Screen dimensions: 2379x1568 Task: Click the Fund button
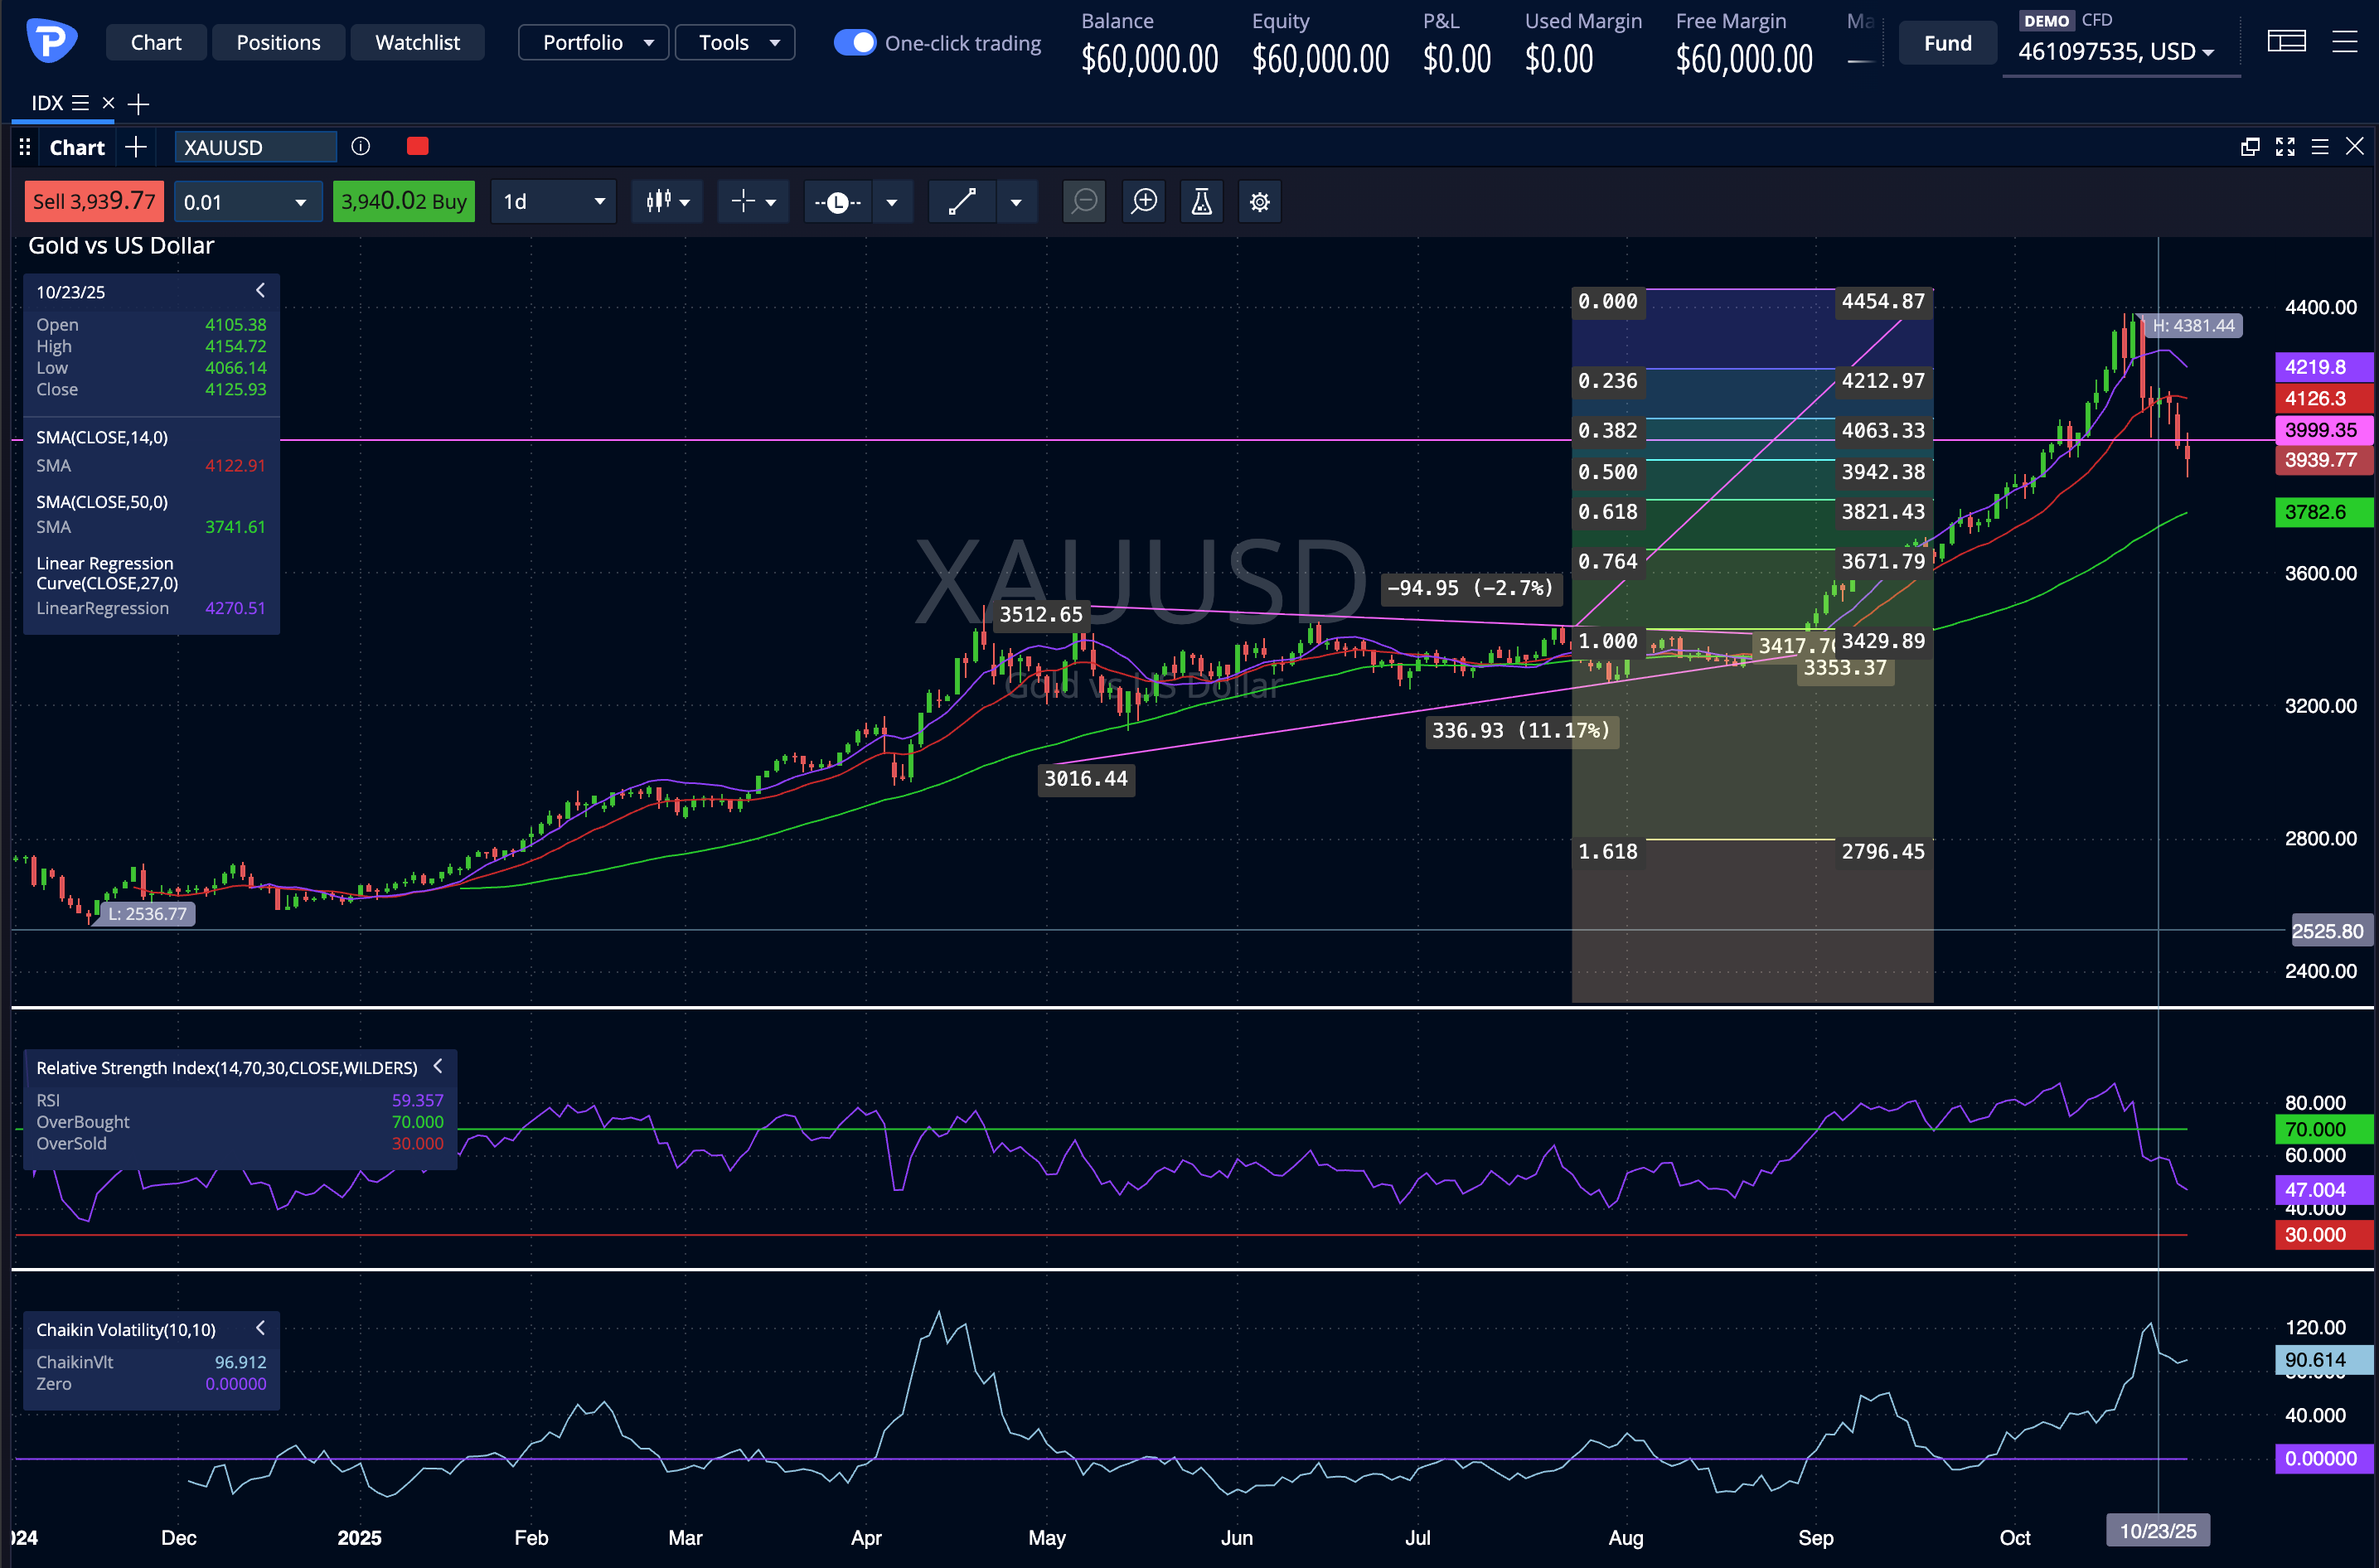click(x=1947, y=43)
